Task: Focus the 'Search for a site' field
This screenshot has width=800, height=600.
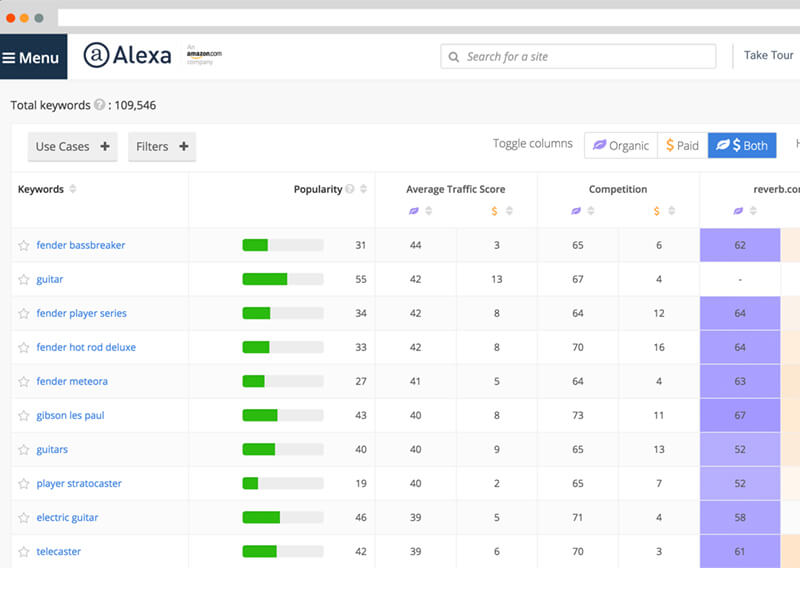Action: pos(578,56)
